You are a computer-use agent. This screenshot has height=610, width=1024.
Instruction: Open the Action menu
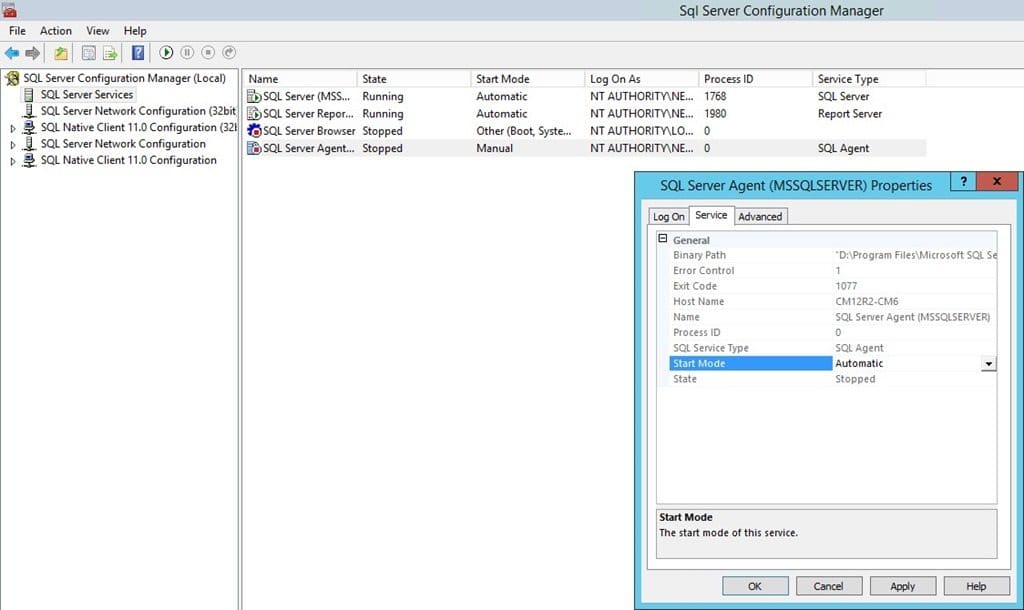click(x=56, y=31)
